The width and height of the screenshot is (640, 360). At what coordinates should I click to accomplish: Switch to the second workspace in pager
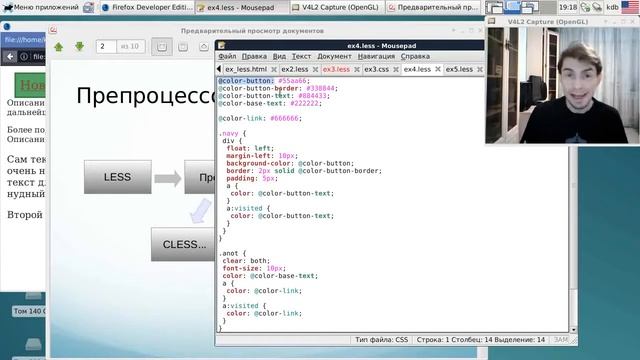(x=513, y=7)
